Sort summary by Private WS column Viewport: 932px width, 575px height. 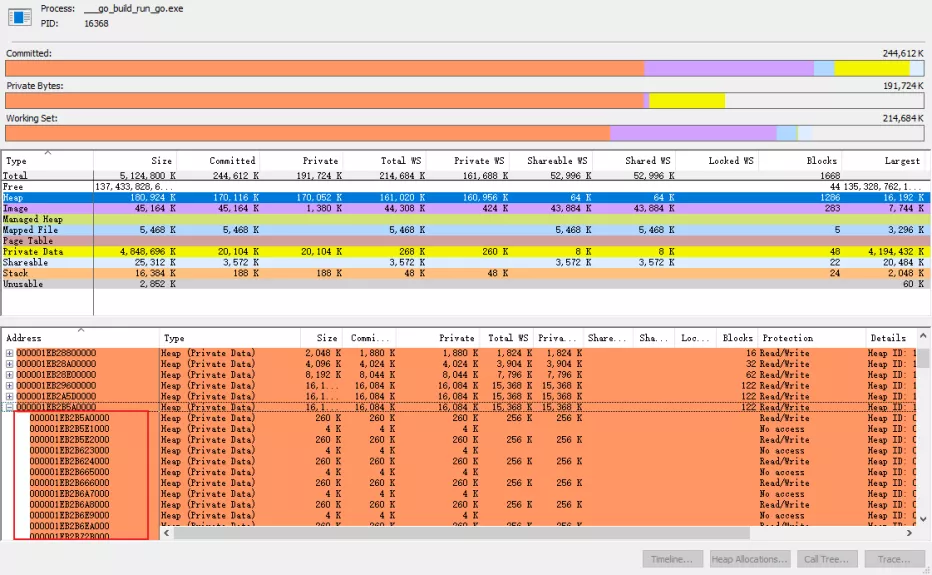468,161
